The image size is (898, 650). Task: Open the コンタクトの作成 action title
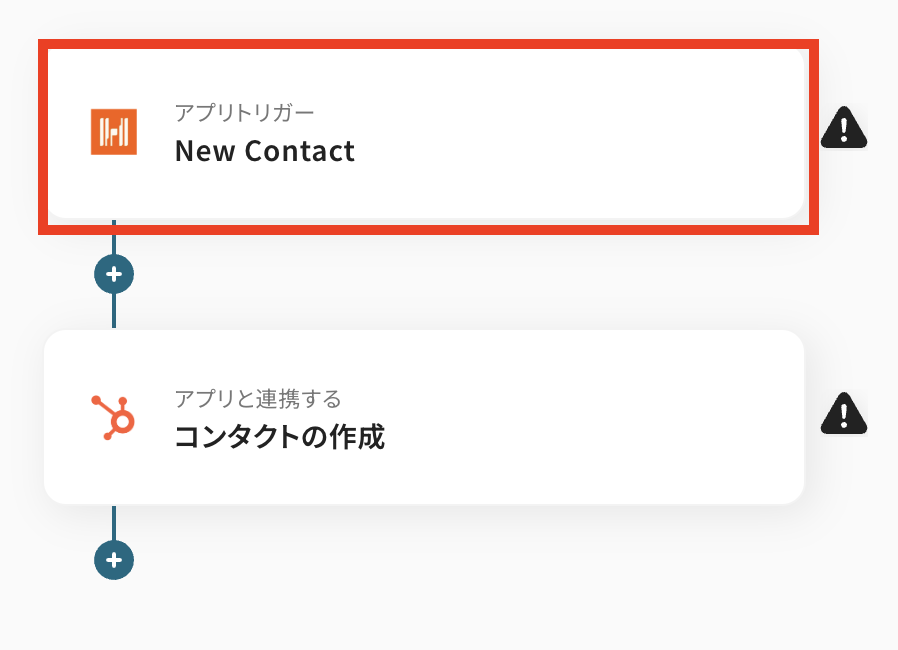point(279,437)
